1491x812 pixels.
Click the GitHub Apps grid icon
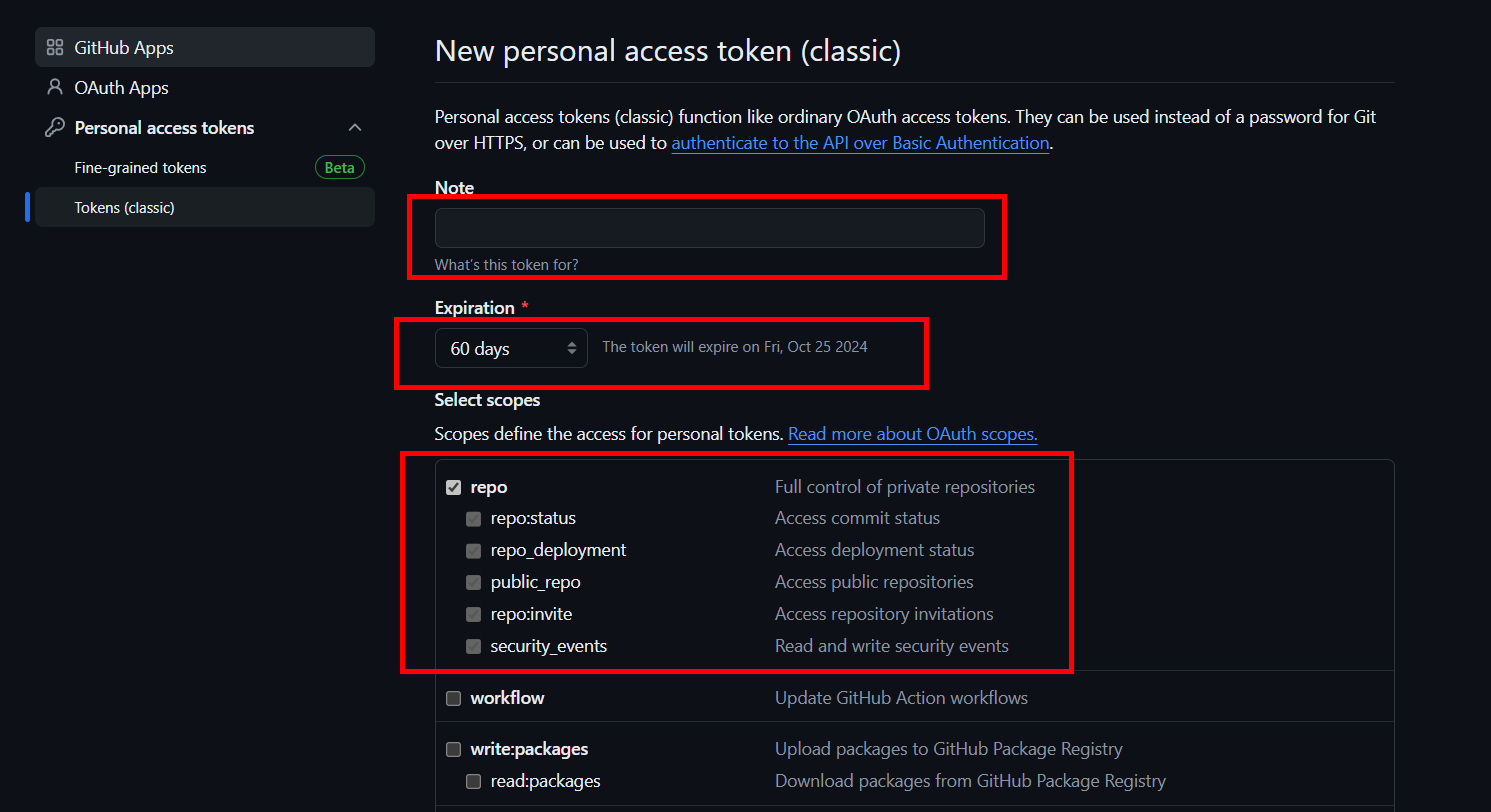(x=55, y=48)
